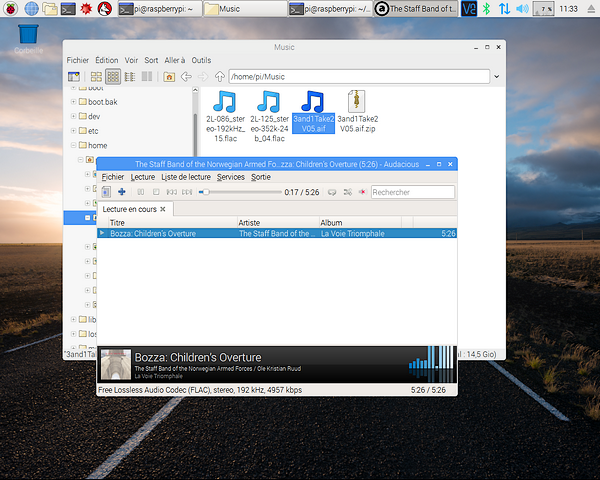
Task: Select 3and1Take2 V05.aif file
Action: coord(313,111)
